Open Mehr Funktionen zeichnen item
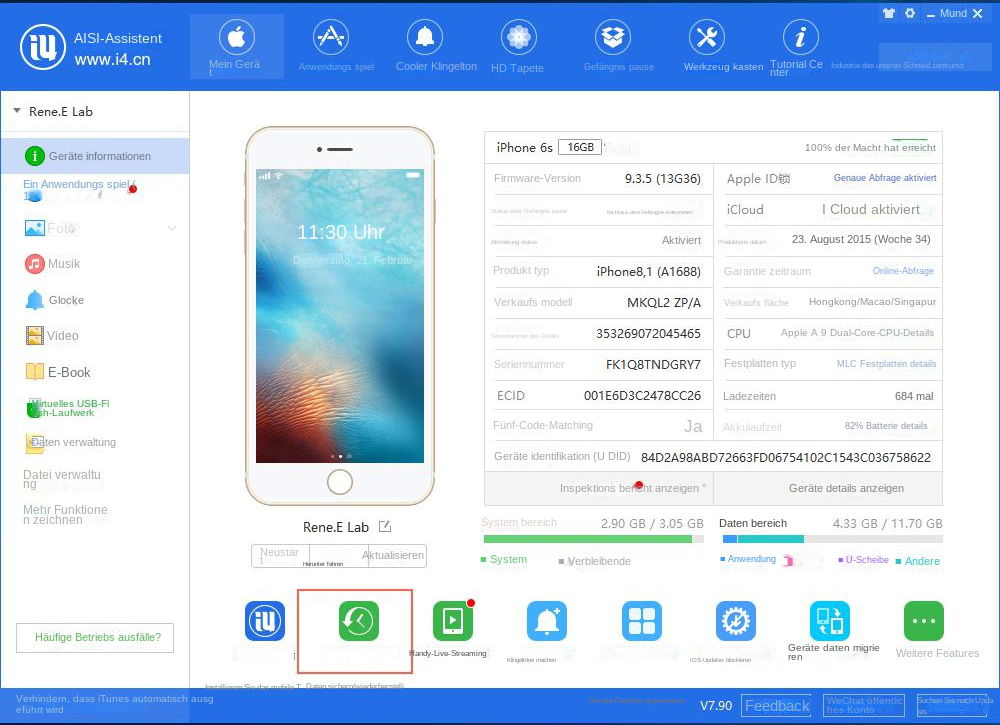The image size is (1000, 725). click(65, 515)
